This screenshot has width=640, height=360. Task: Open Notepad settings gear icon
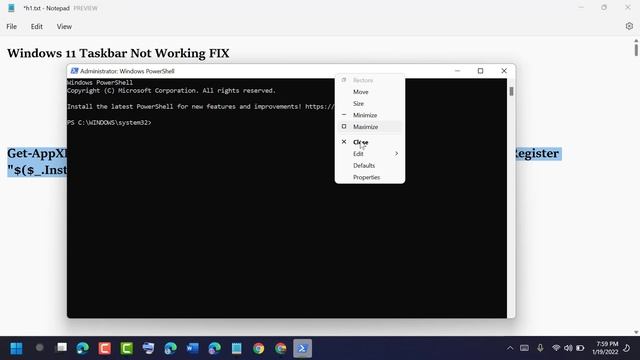[x=629, y=26]
